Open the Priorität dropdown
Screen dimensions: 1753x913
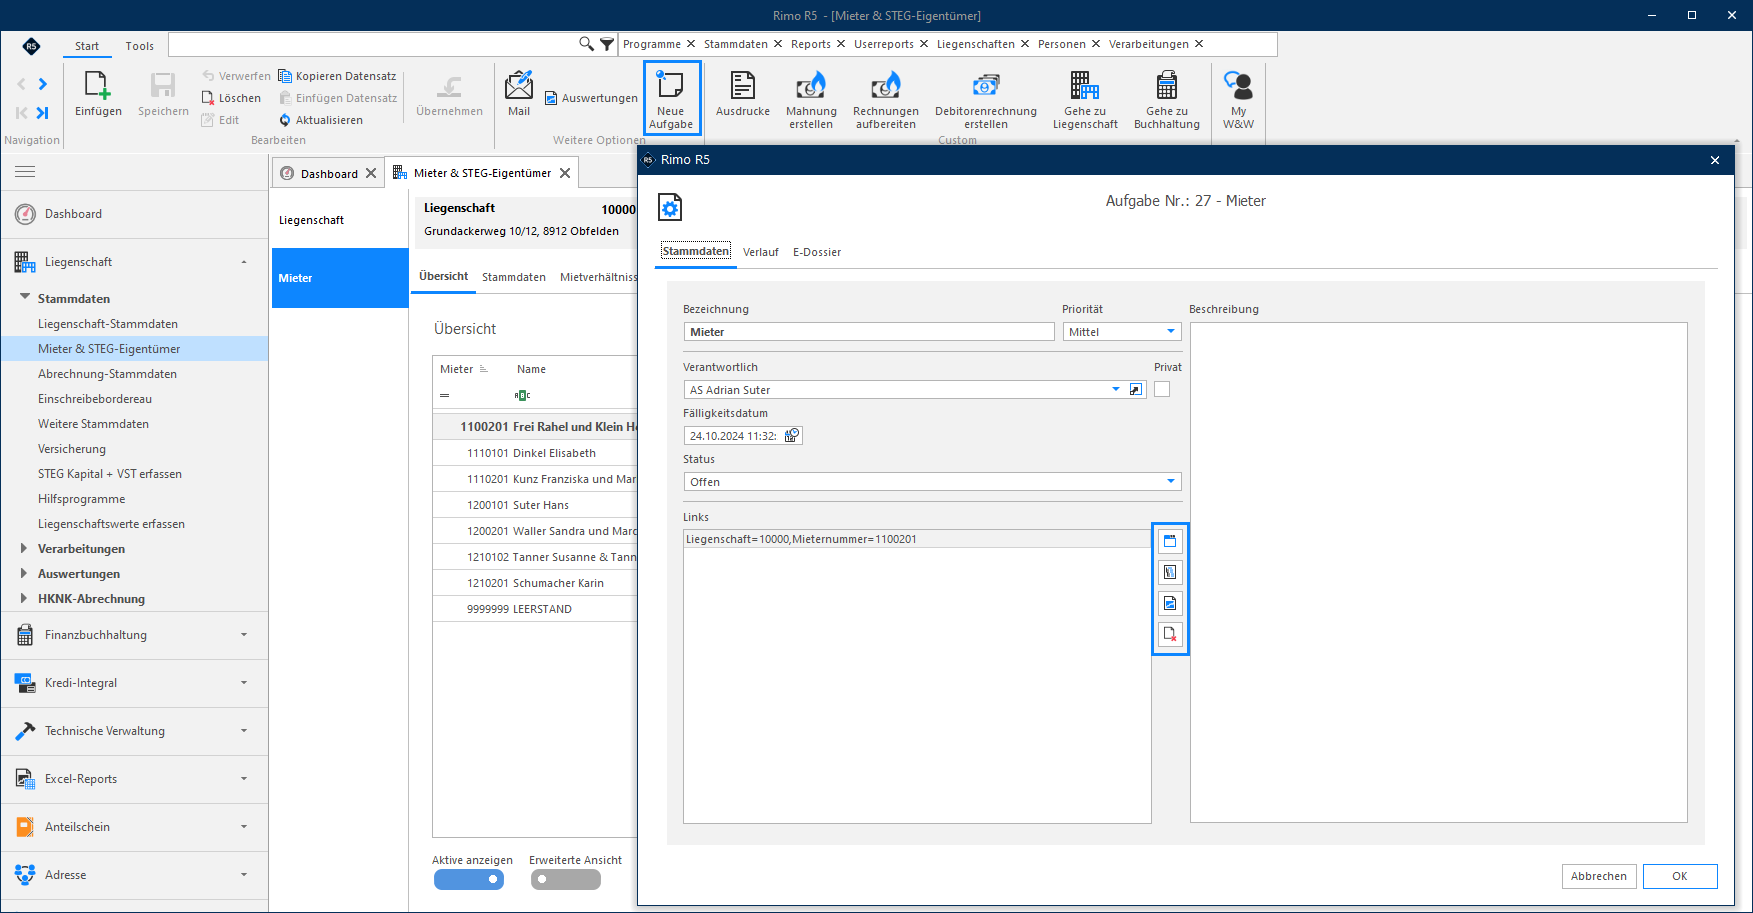point(1171,331)
